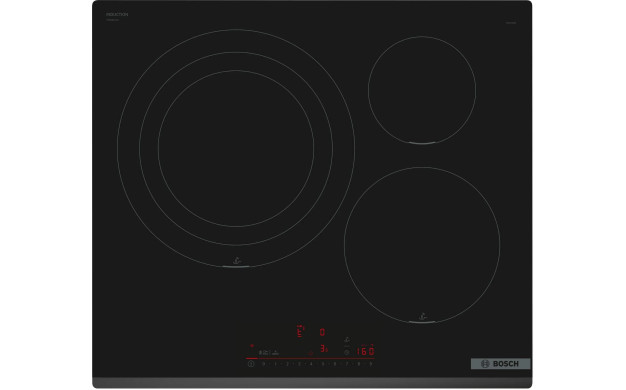
Task: Tap the power on/off symbol
Action: [251, 364]
